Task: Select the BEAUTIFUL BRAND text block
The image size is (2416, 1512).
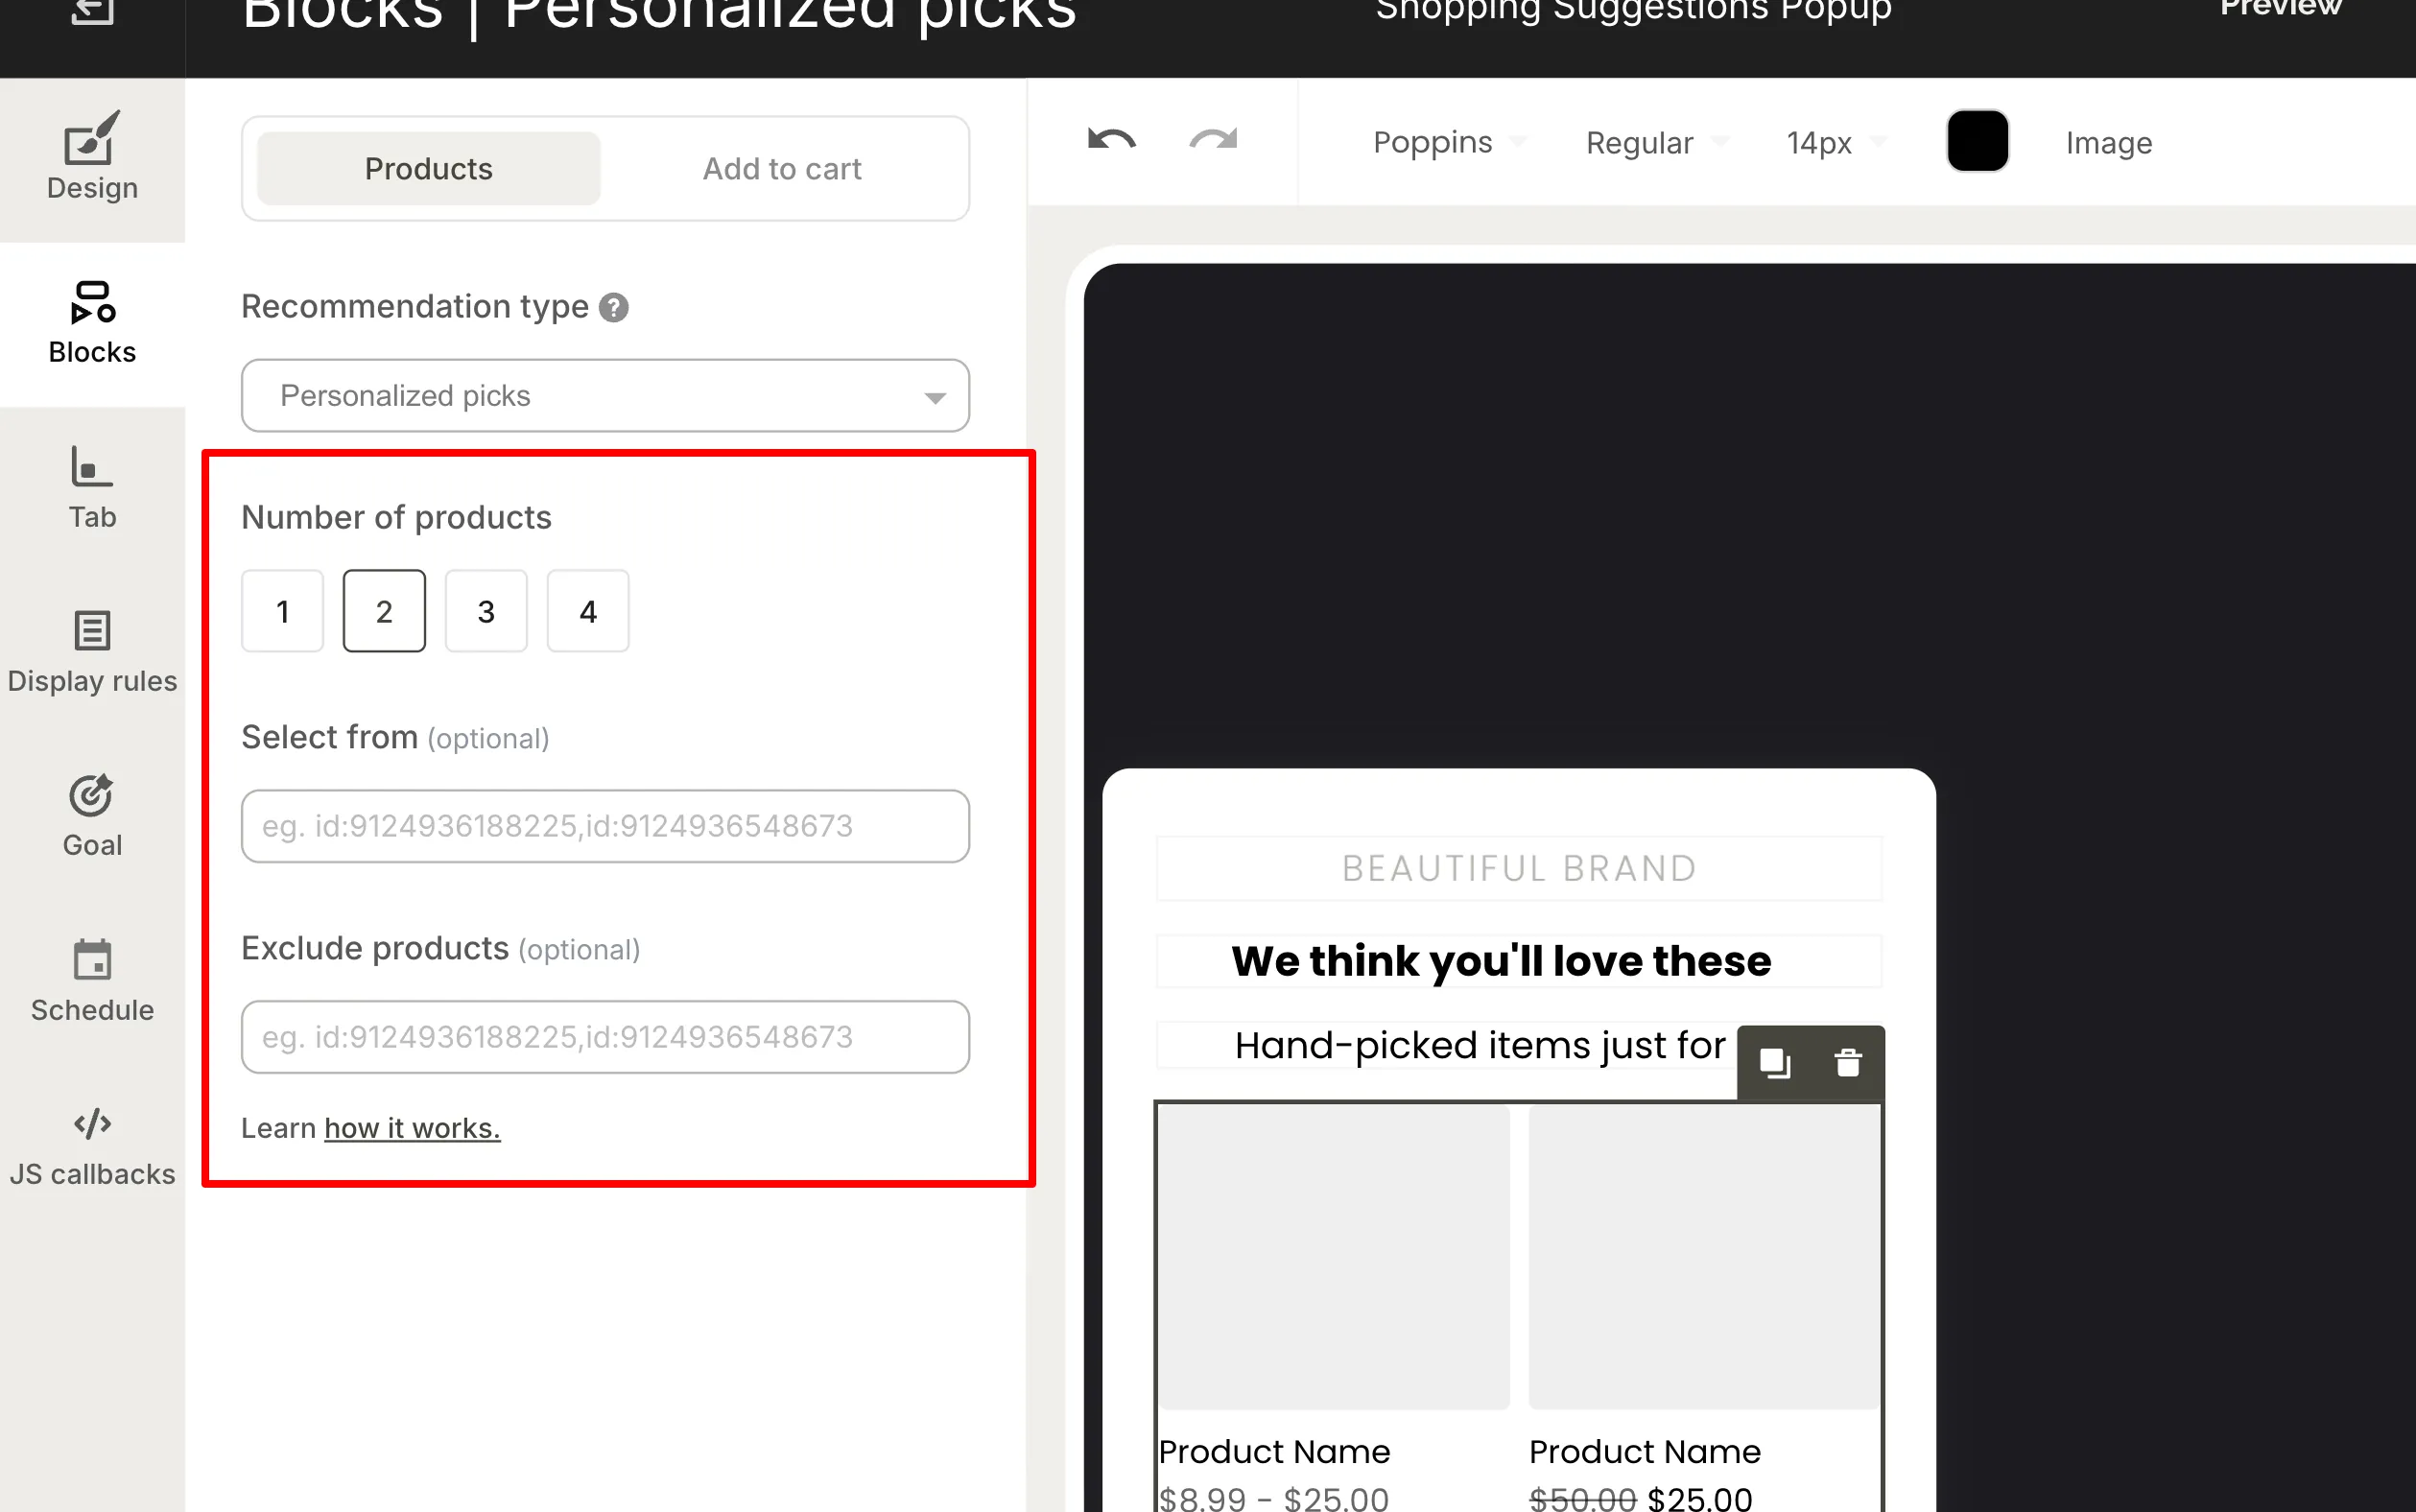Action: click(x=1519, y=868)
